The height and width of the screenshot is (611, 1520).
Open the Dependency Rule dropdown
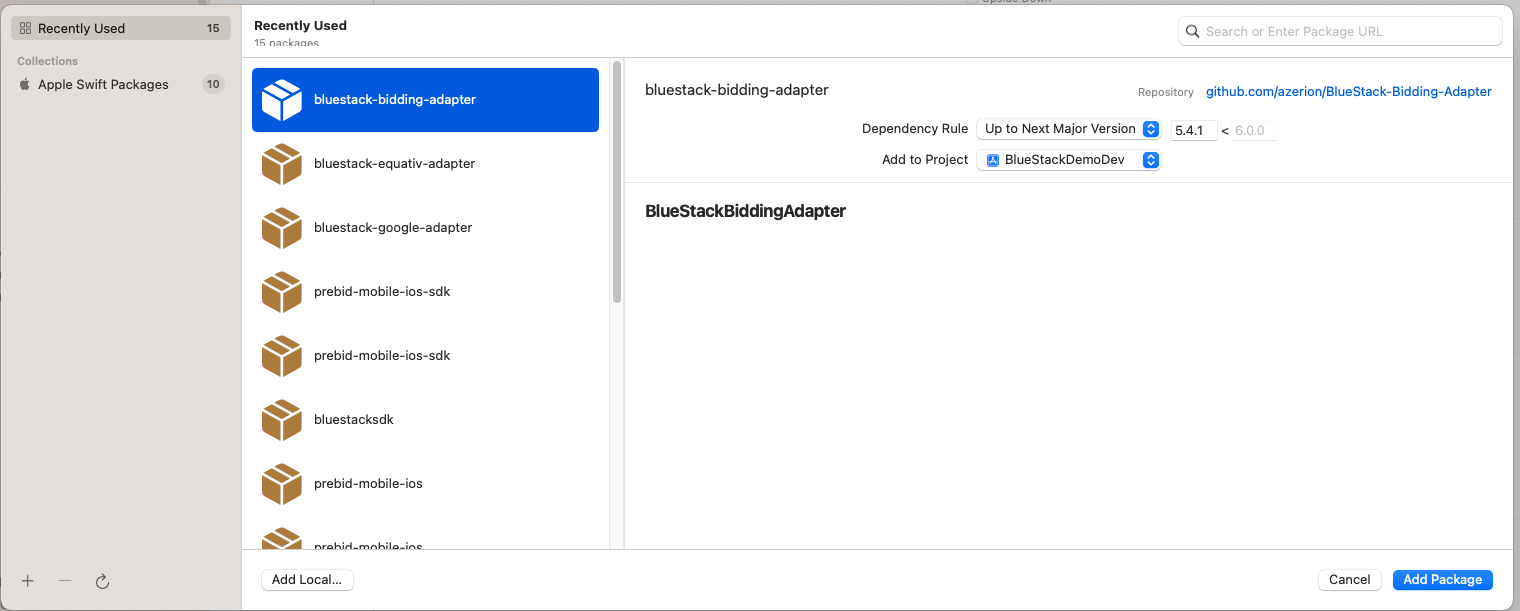pyautogui.click(x=1068, y=128)
